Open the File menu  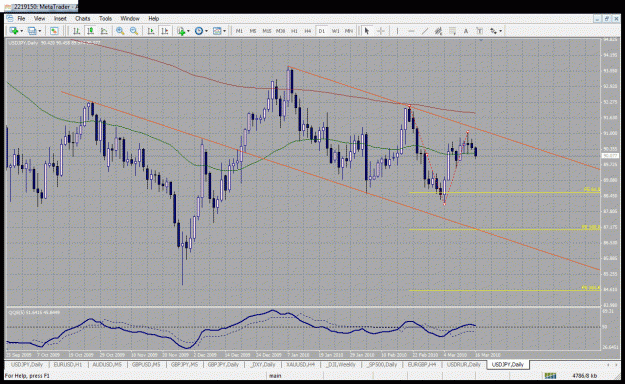21,18
